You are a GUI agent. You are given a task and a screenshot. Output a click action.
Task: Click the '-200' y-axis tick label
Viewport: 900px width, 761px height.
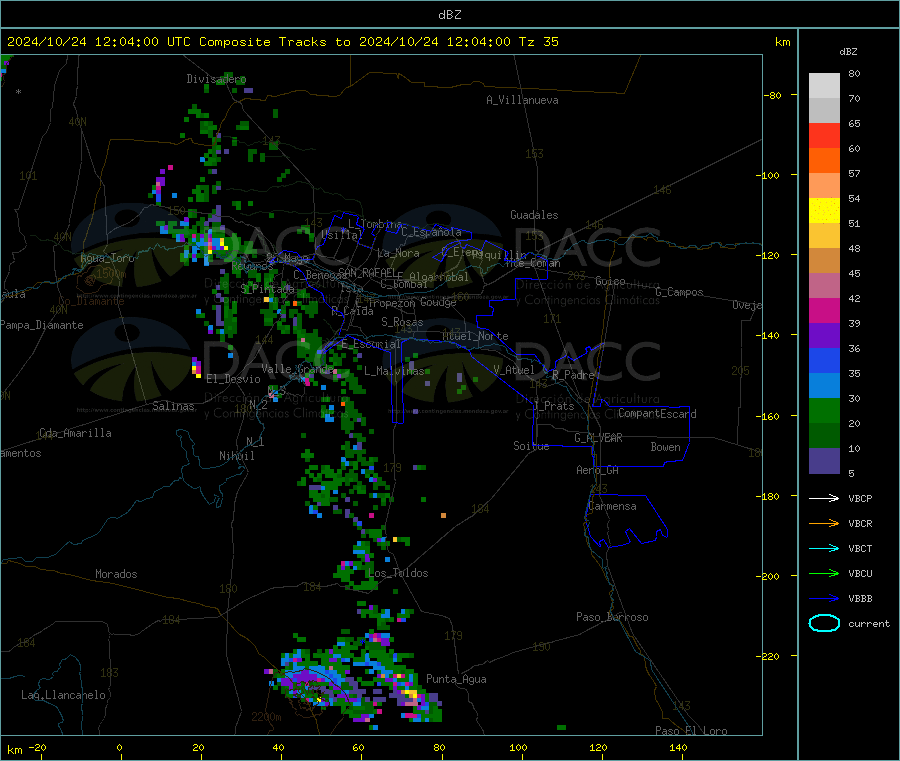click(x=768, y=576)
